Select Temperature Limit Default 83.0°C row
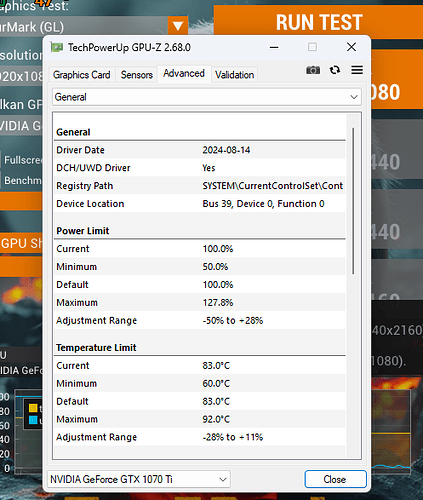This screenshot has height=500, width=423. 200,401
